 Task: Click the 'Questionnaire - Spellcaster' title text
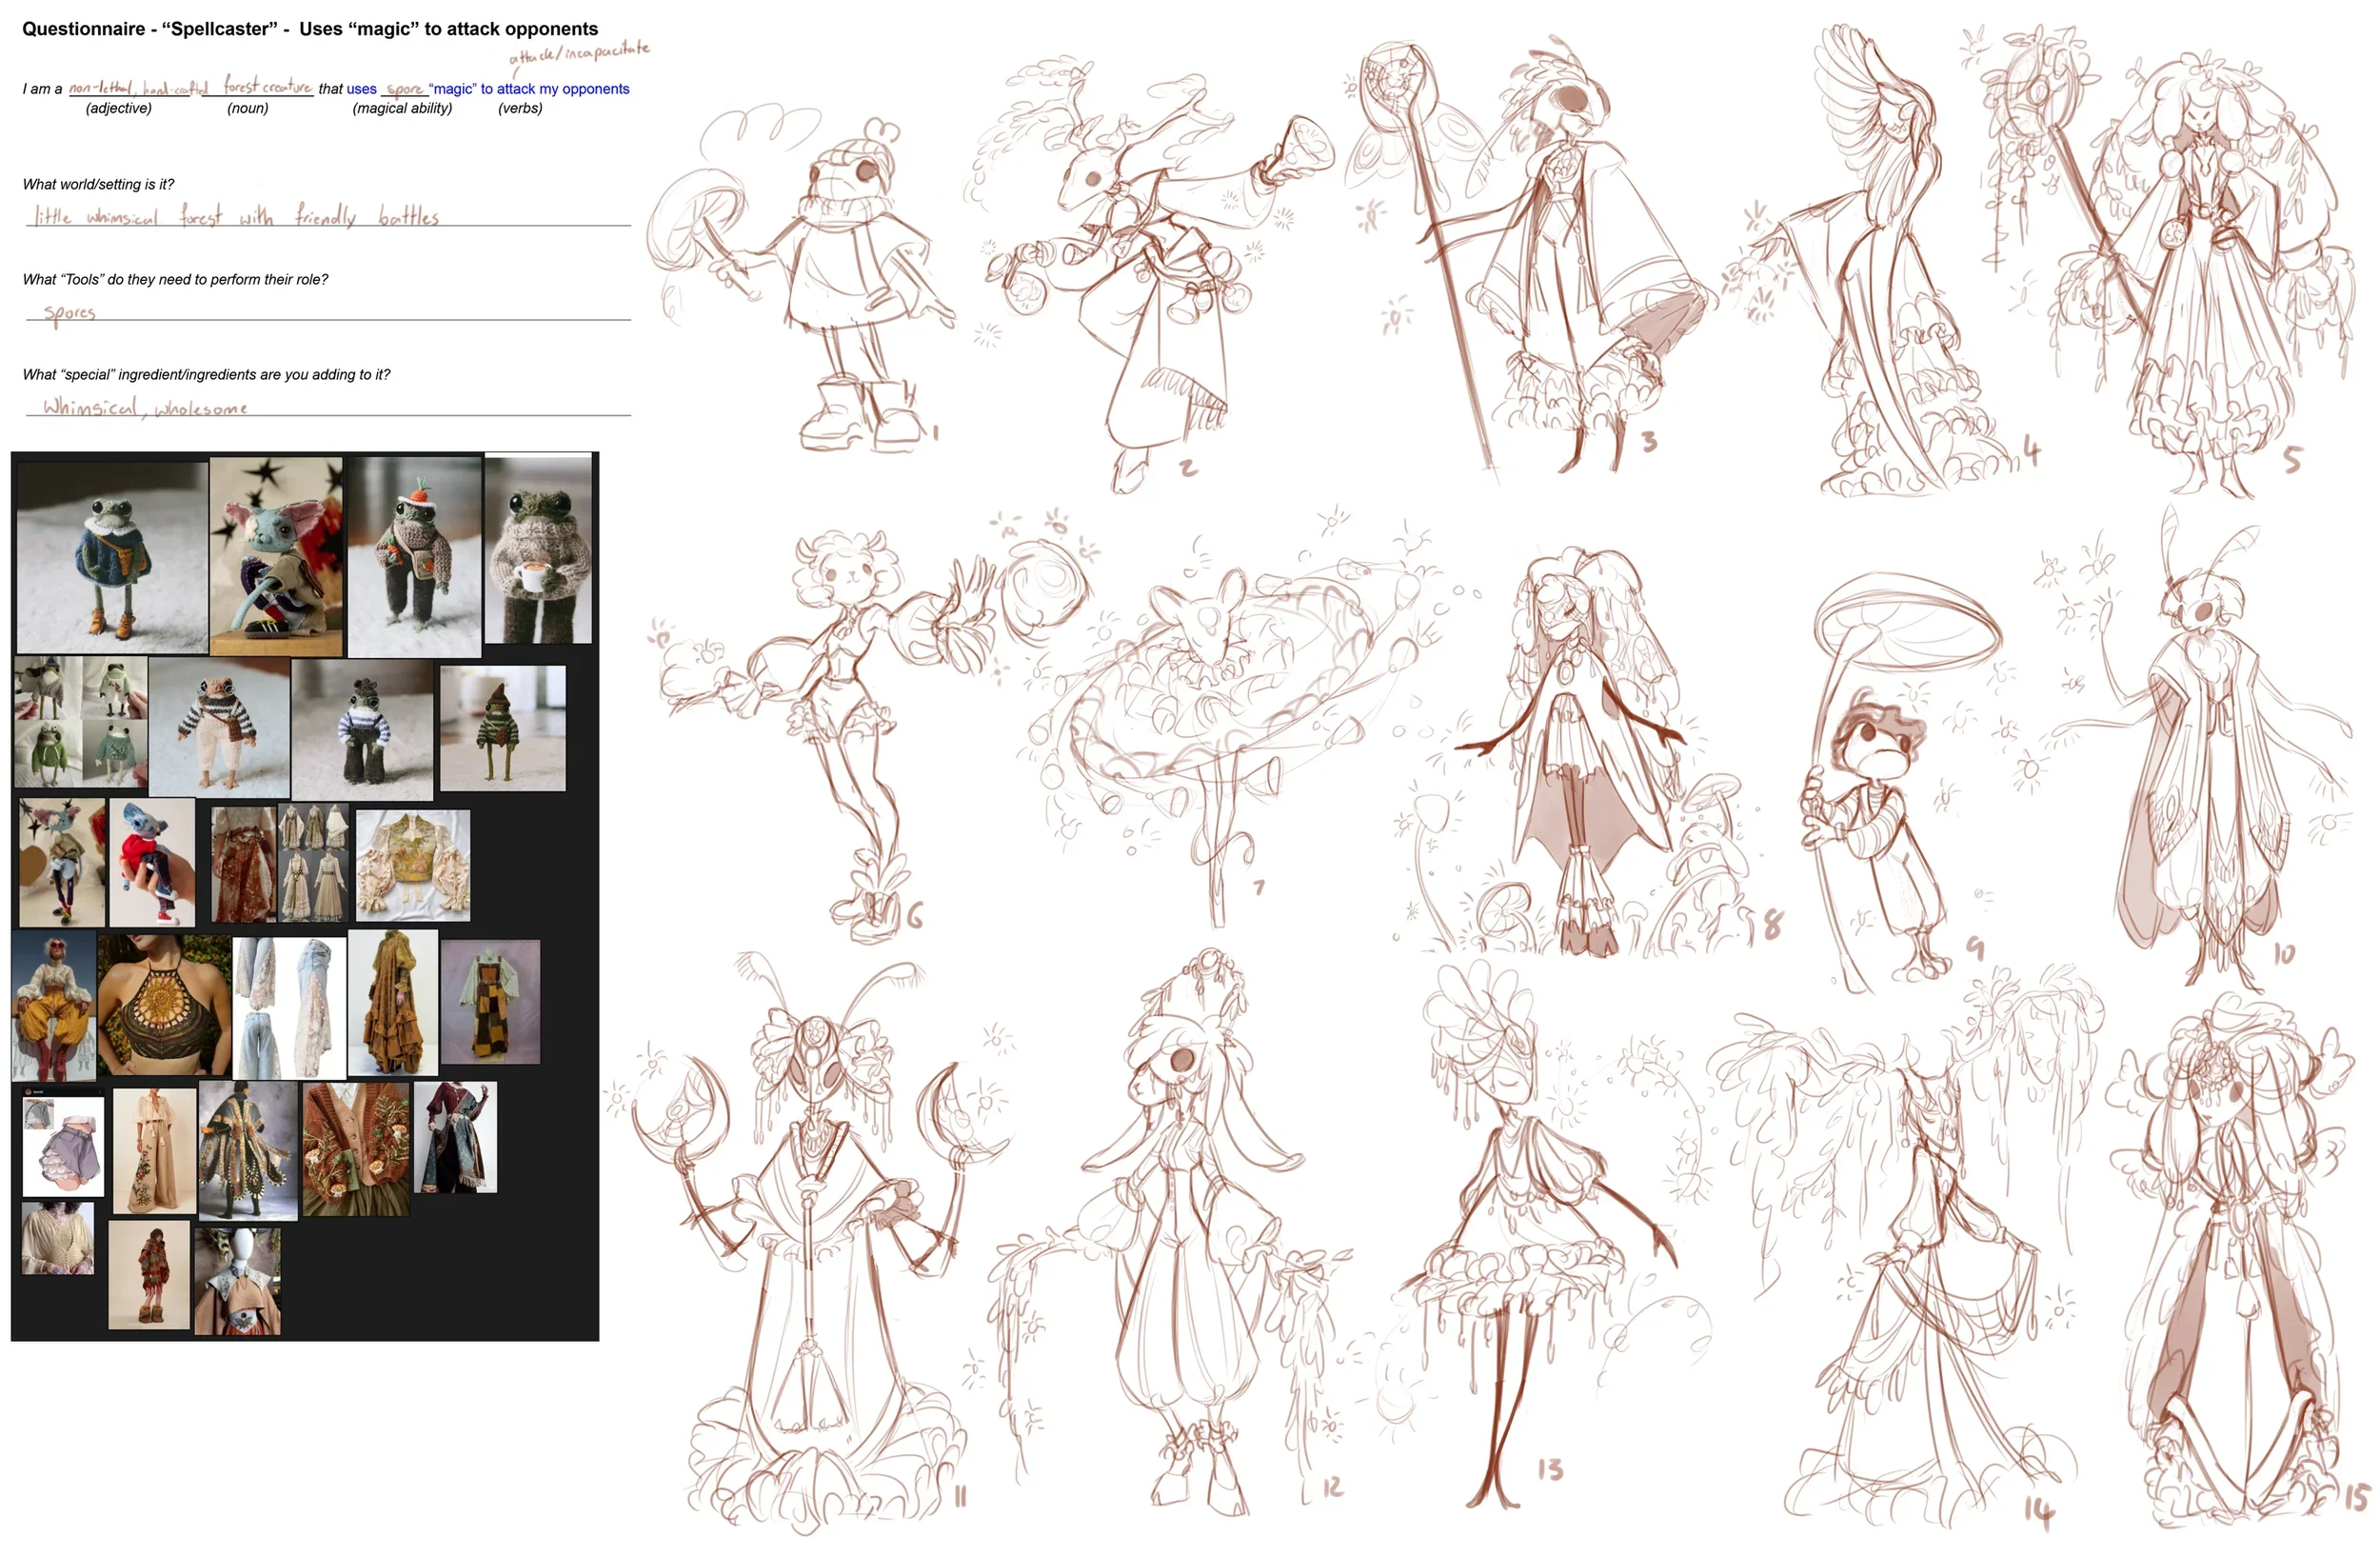click(x=310, y=29)
